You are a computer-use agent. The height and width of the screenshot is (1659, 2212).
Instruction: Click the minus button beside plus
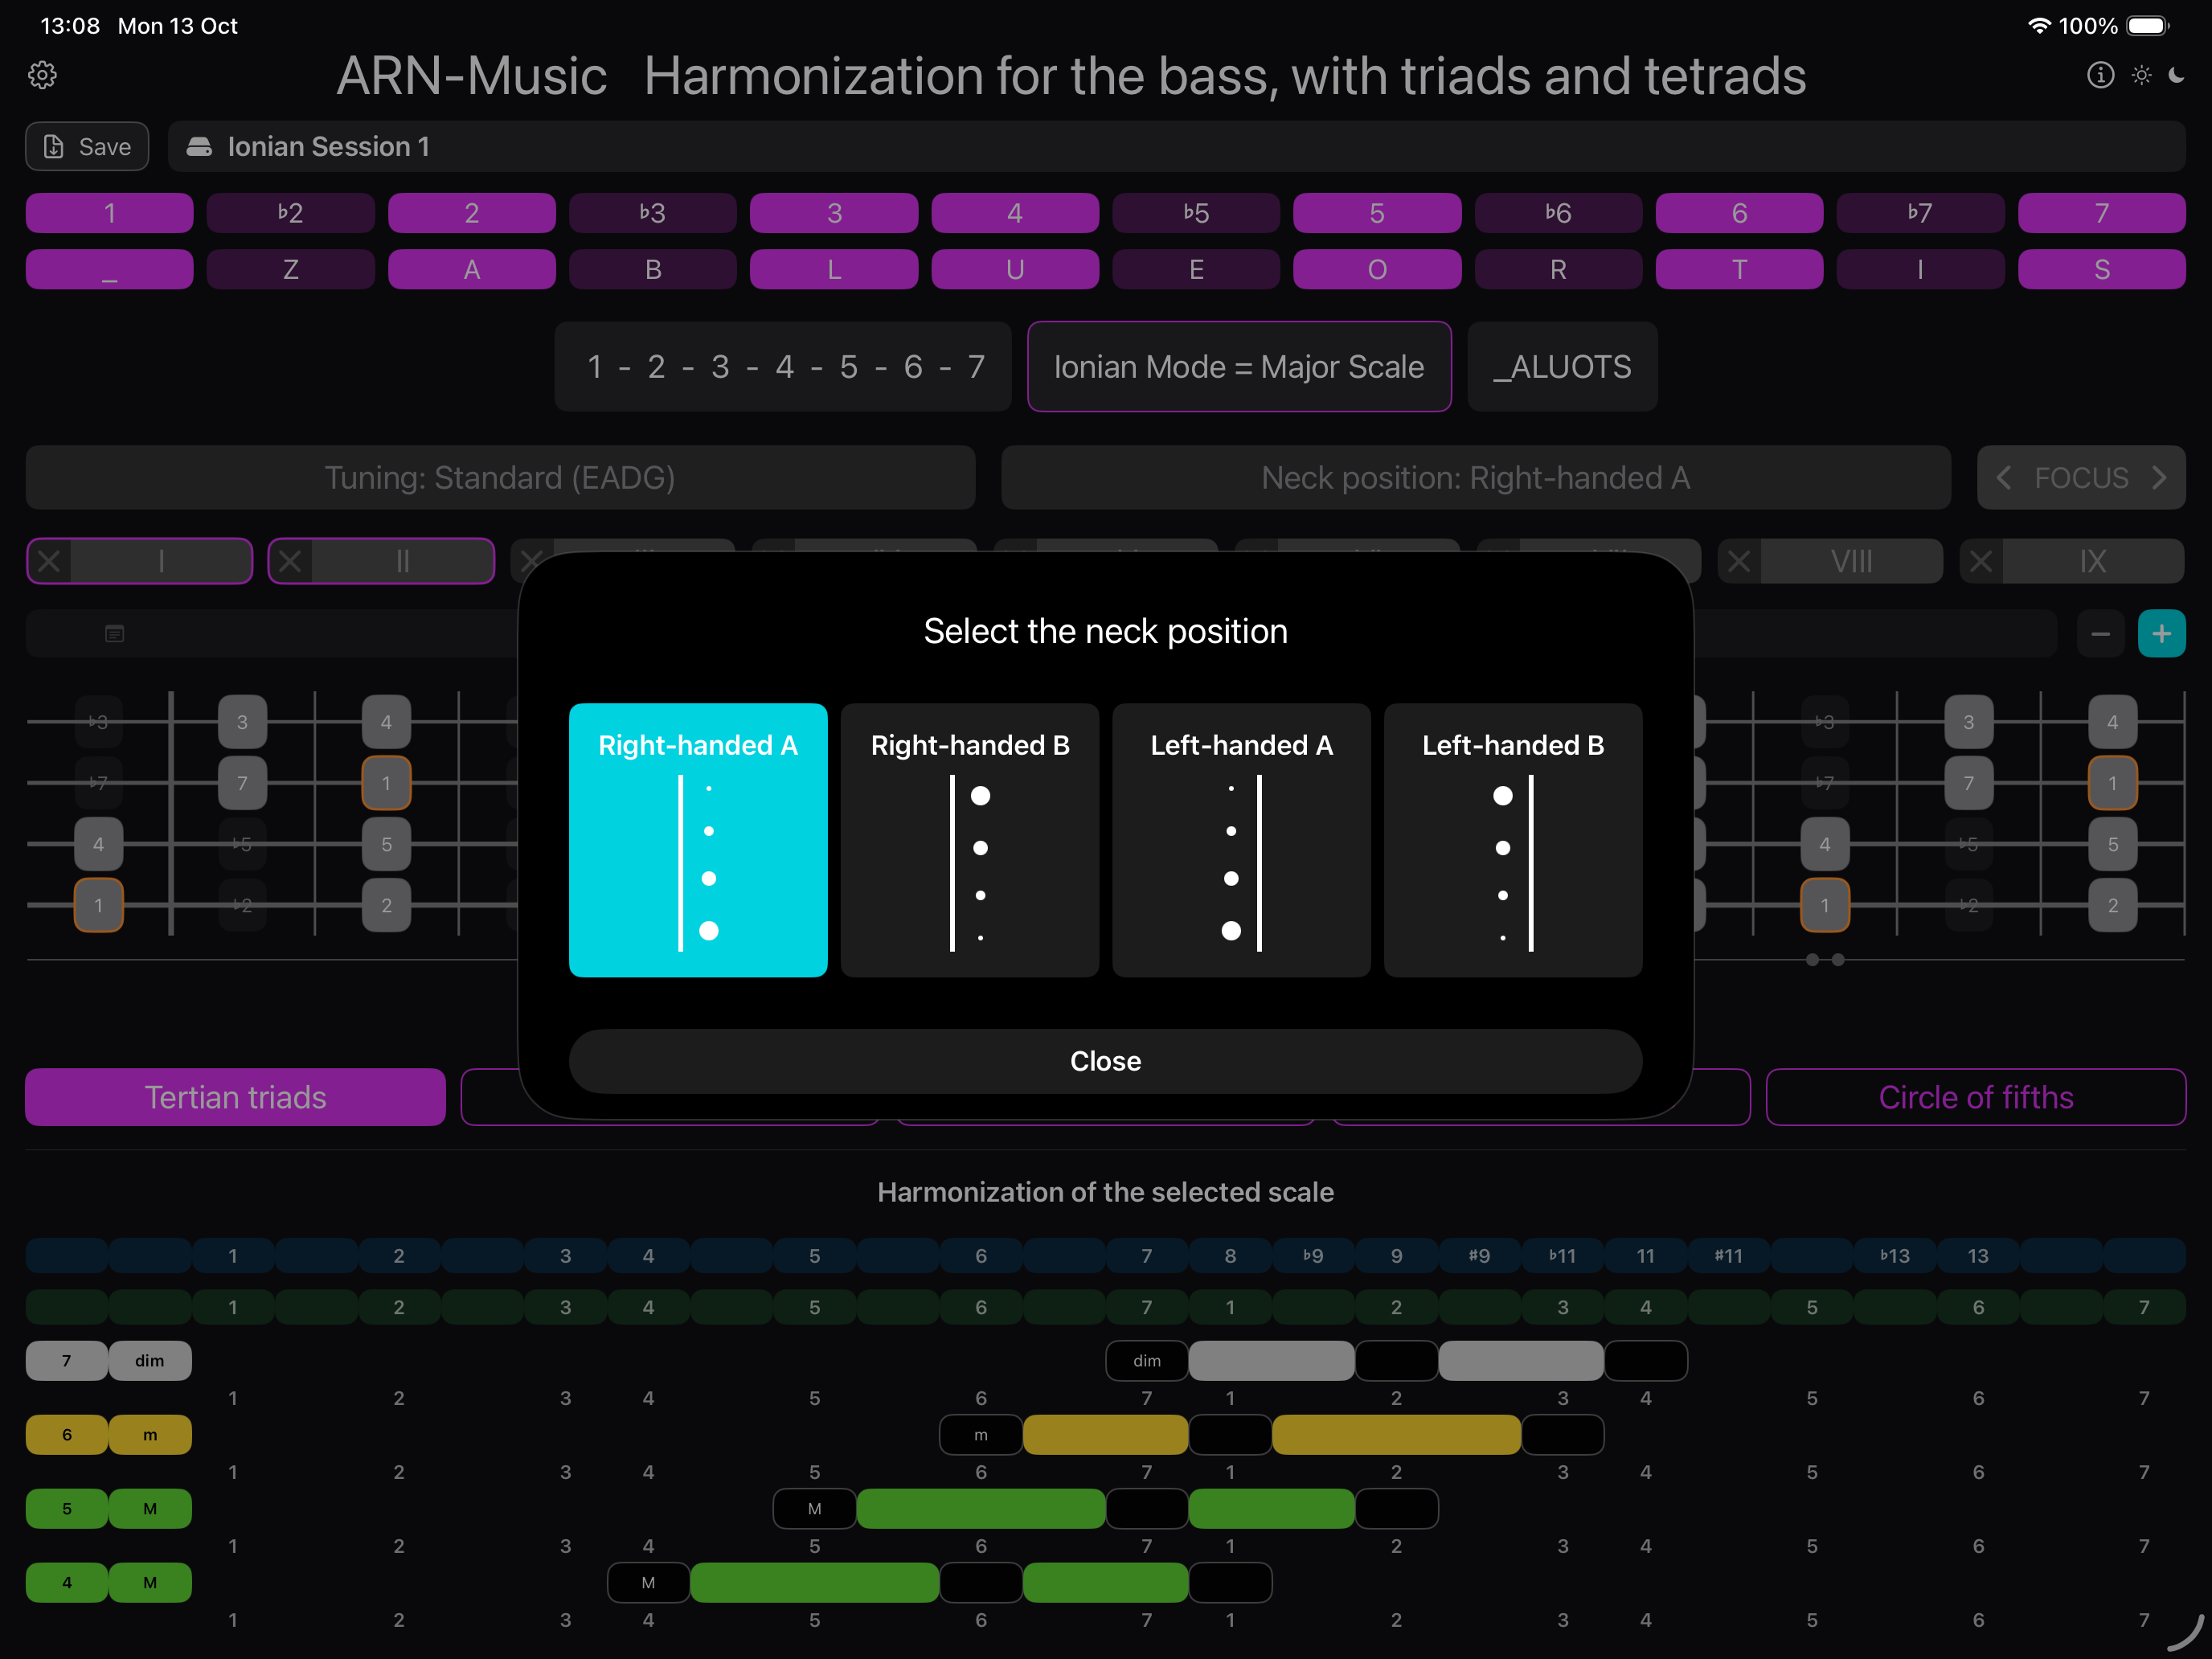coord(2100,633)
